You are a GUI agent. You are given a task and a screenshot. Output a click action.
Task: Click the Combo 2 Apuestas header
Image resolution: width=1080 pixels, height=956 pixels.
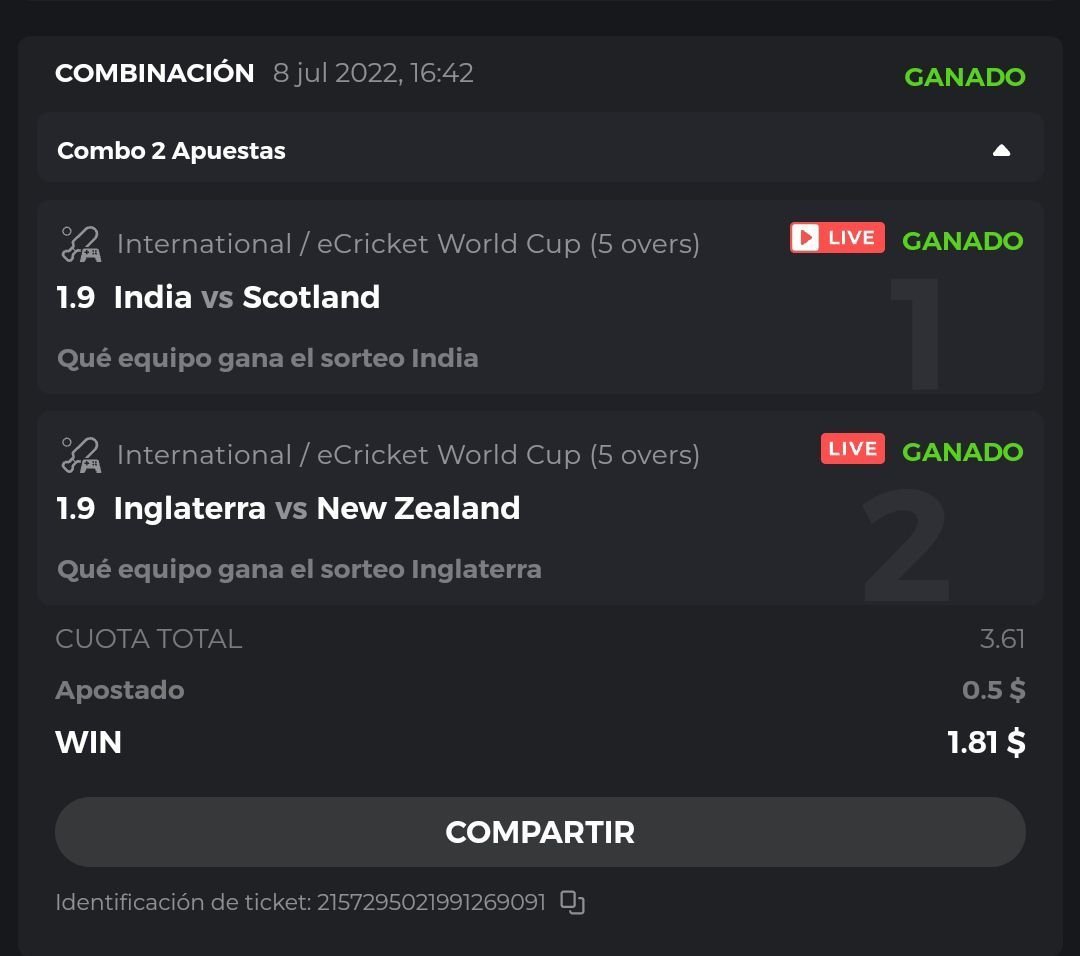172,151
